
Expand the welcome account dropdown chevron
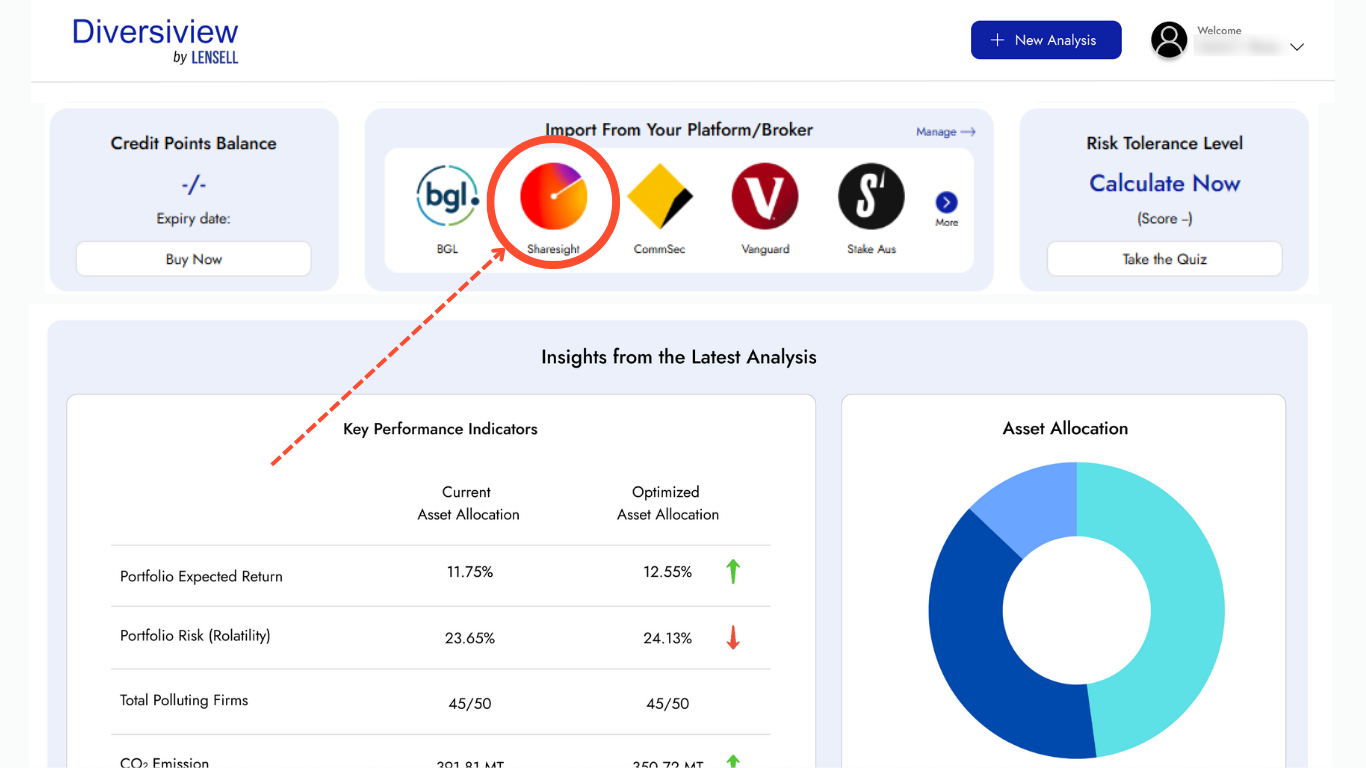(x=1297, y=46)
